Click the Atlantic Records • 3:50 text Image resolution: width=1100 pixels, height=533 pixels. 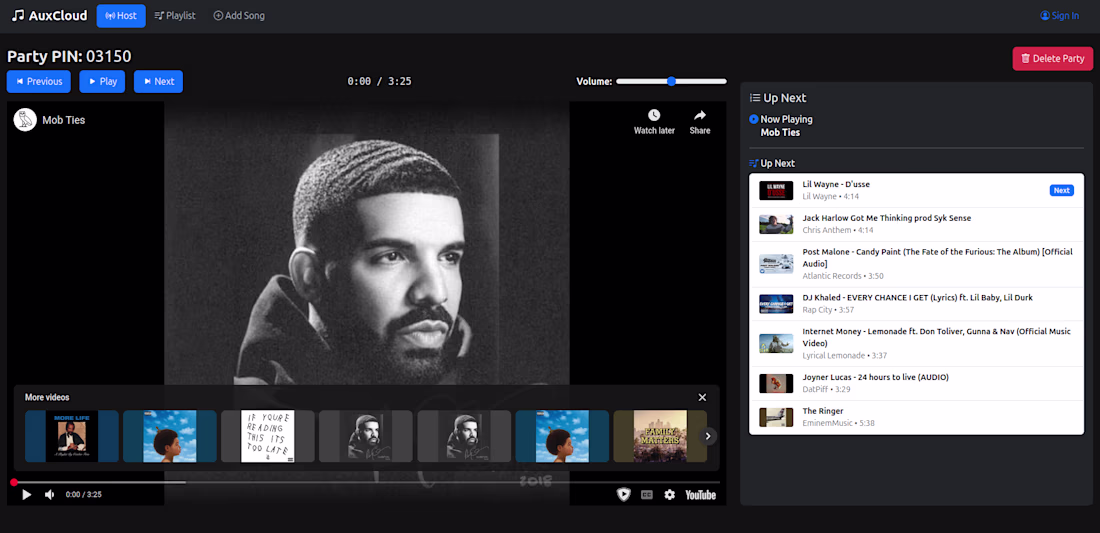tap(843, 276)
